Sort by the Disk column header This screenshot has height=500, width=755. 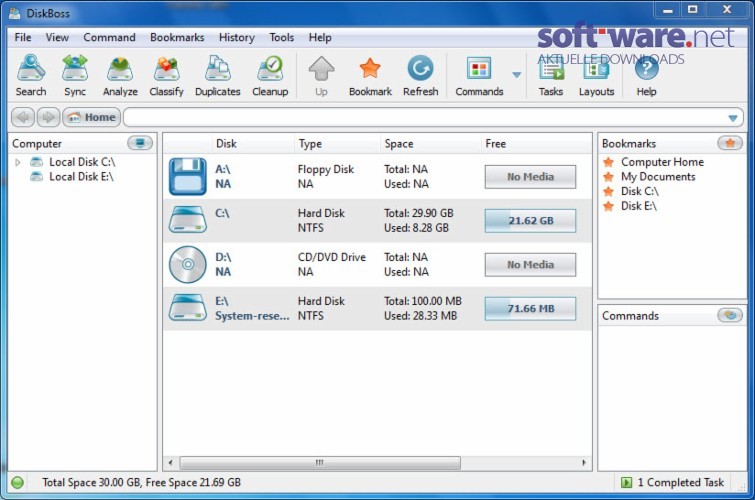(x=253, y=144)
